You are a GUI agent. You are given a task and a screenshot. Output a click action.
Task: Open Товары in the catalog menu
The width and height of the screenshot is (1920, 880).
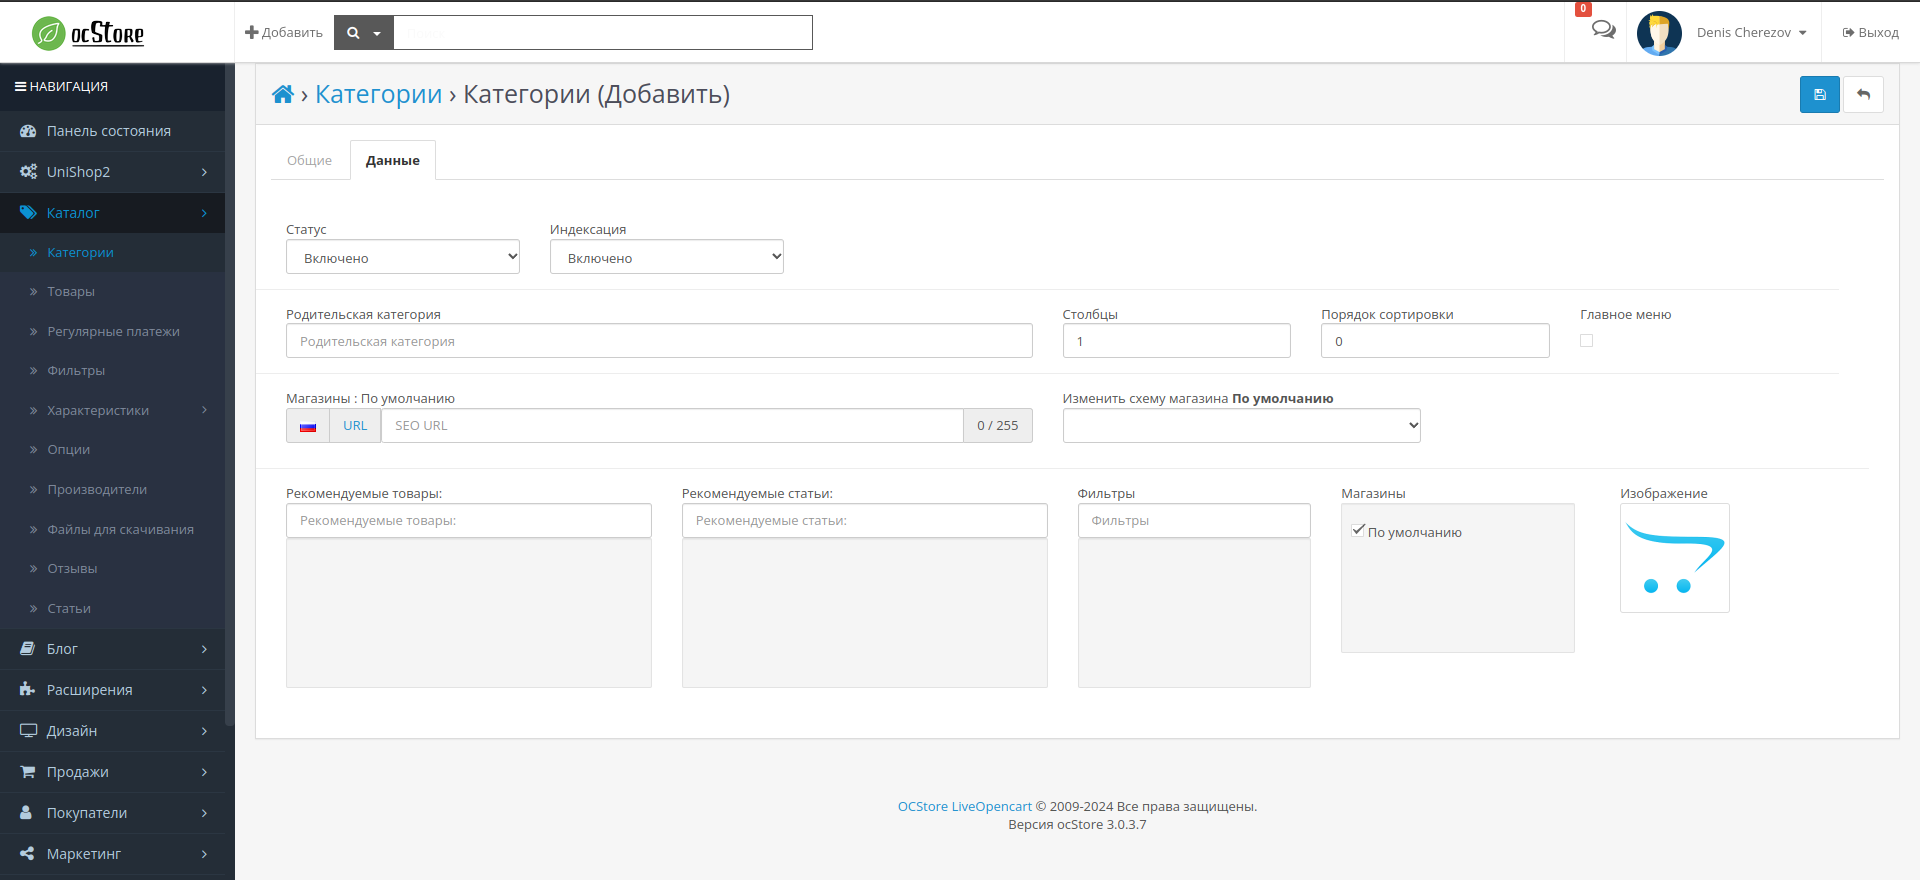(71, 292)
